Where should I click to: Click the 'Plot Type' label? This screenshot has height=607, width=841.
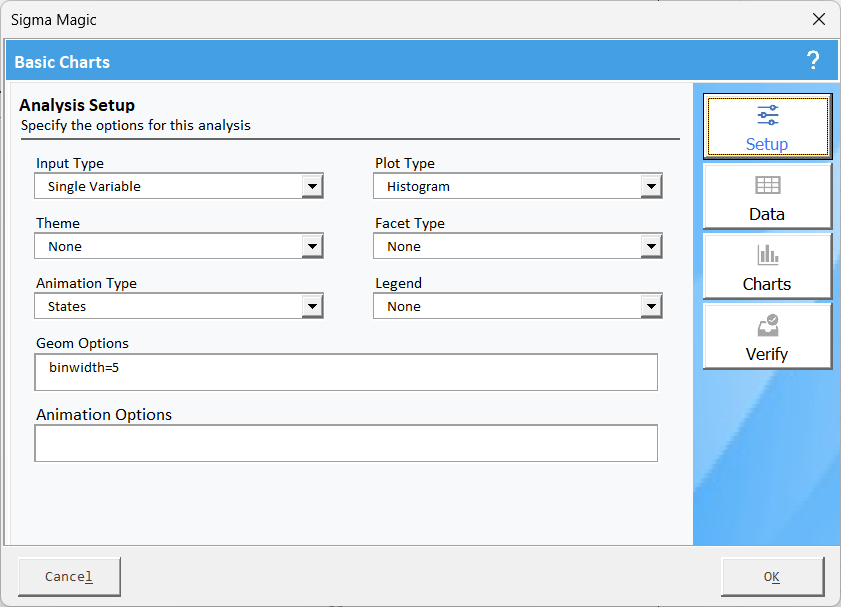405,164
